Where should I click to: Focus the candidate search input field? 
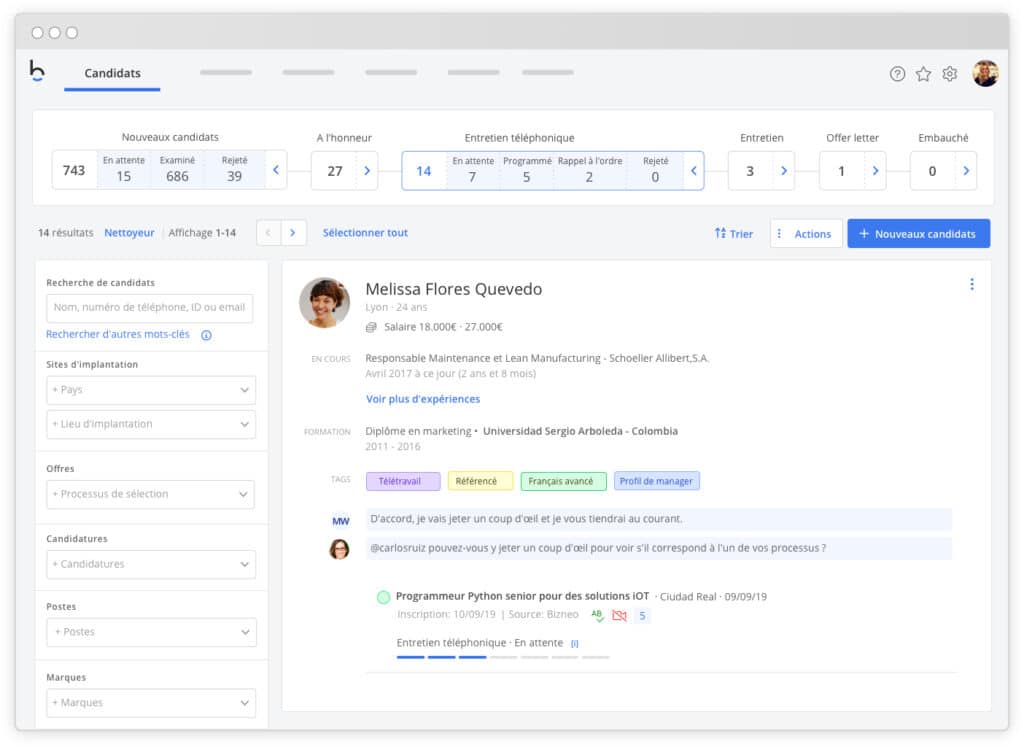pos(150,308)
